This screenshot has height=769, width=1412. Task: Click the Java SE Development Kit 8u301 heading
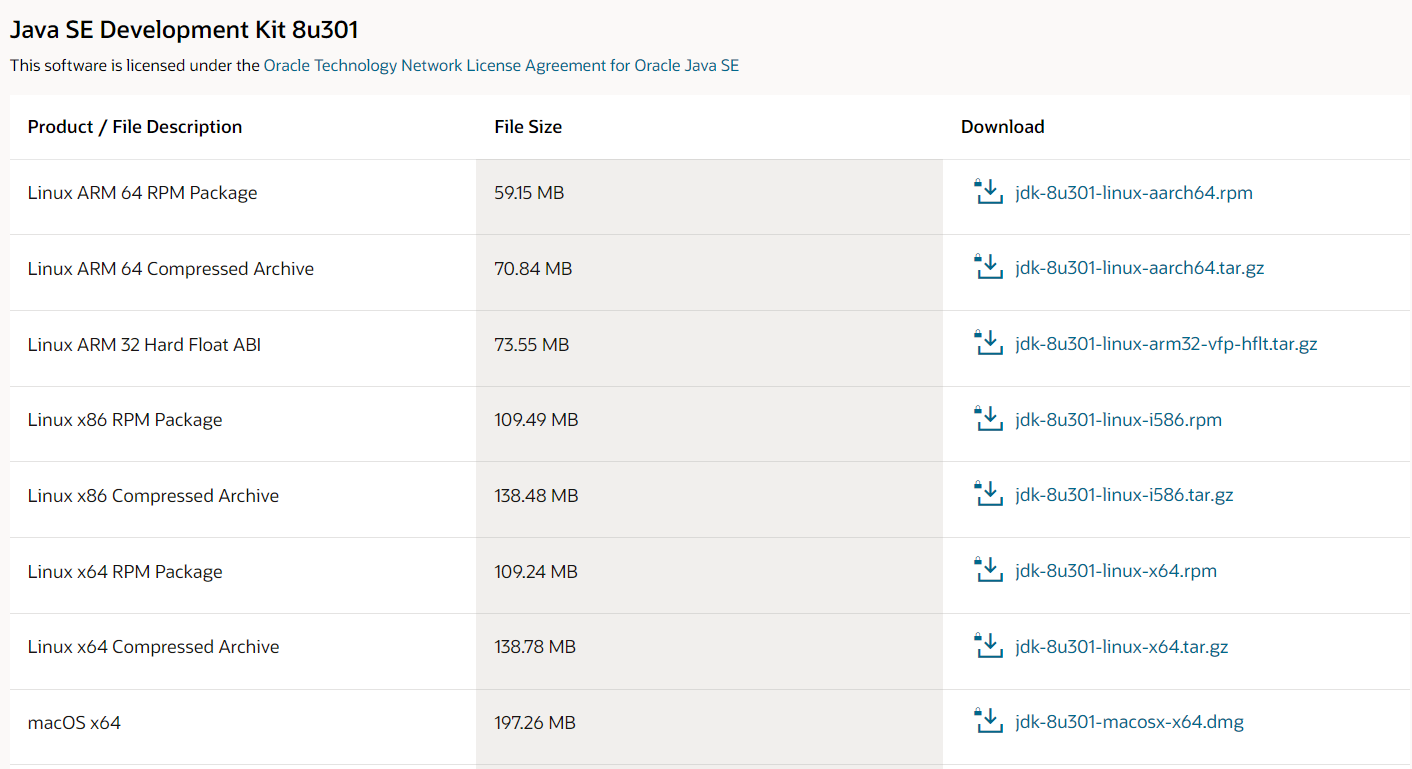184,30
